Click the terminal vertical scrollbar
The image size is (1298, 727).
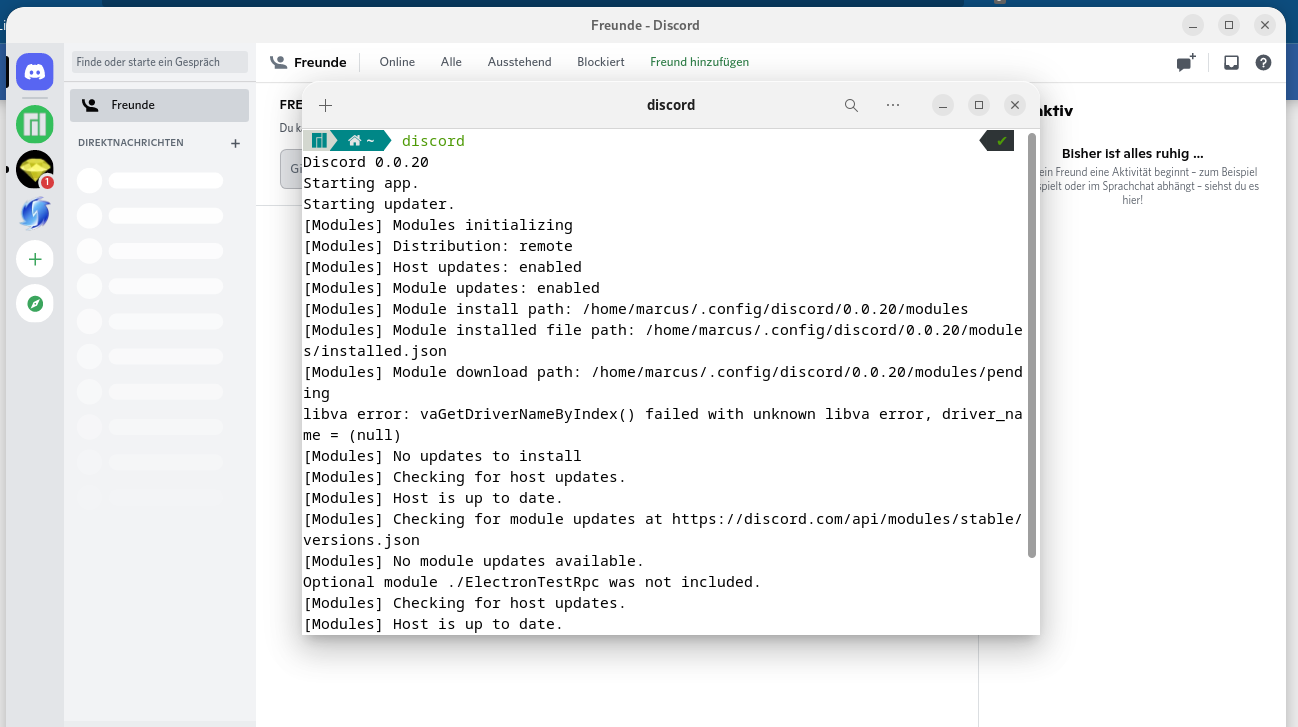coord(1032,345)
